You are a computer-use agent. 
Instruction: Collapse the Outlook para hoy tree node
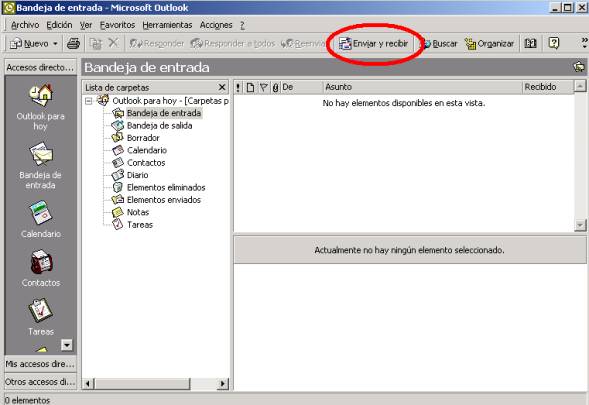(x=88, y=101)
